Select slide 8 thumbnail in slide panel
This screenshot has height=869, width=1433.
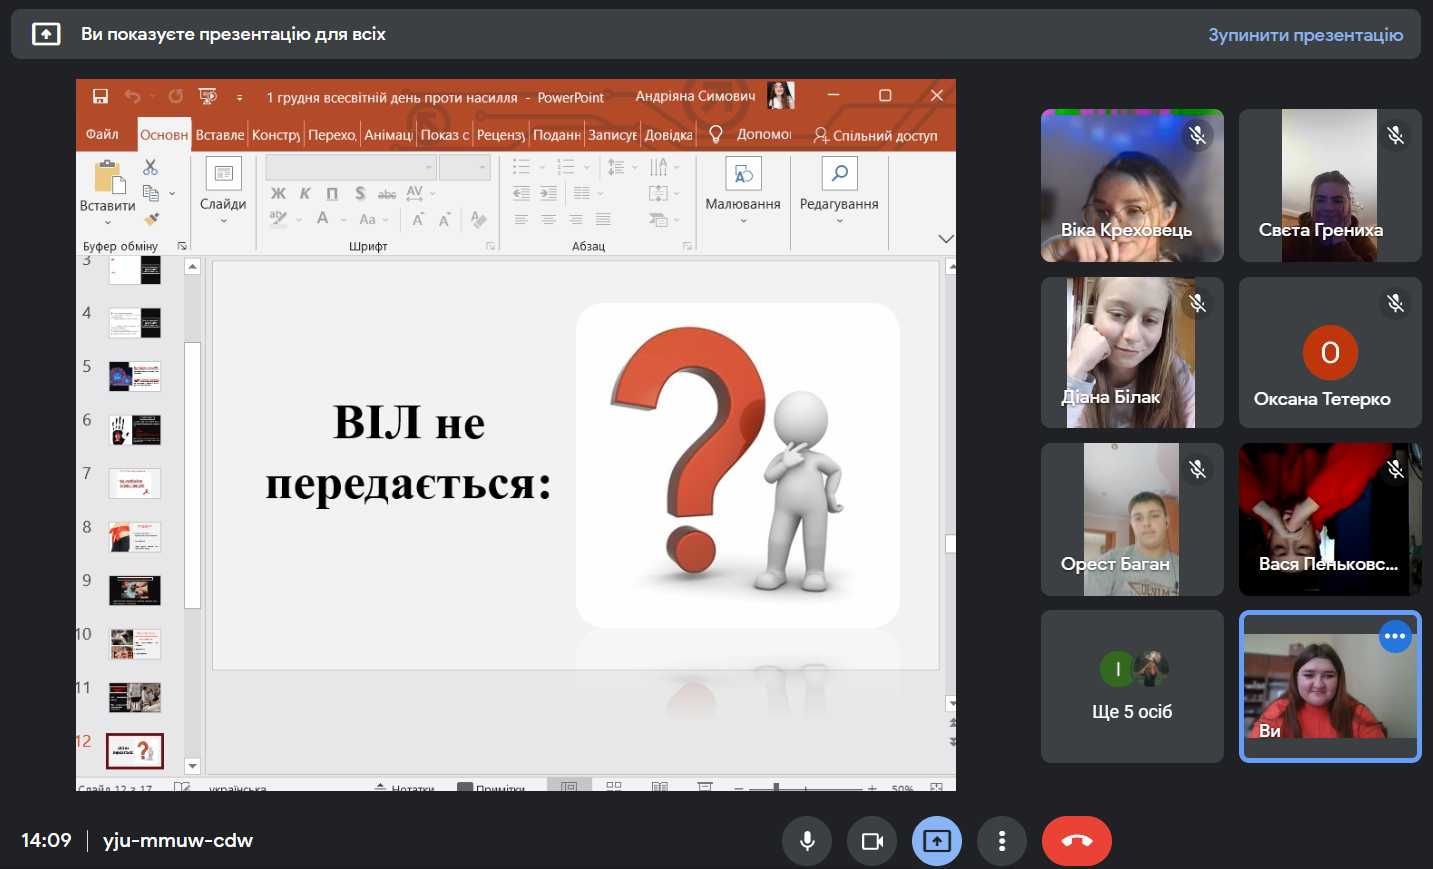(x=134, y=537)
